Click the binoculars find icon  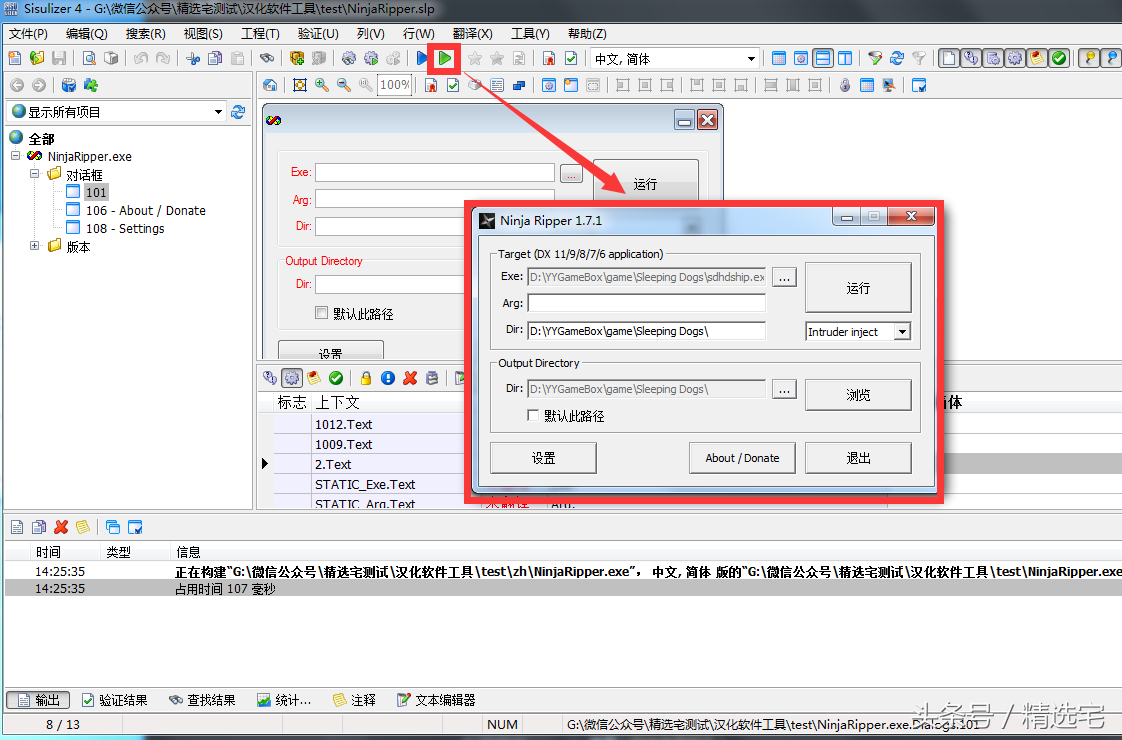click(x=267, y=59)
